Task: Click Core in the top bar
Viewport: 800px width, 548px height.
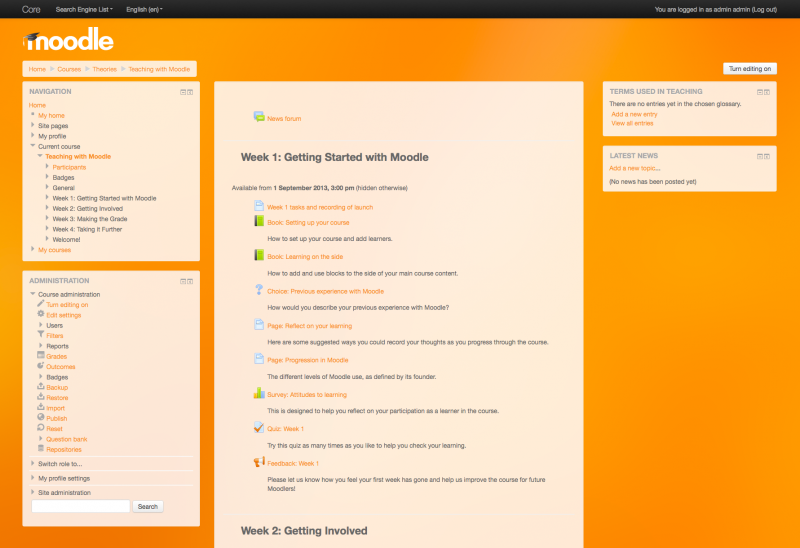Action: point(31,9)
